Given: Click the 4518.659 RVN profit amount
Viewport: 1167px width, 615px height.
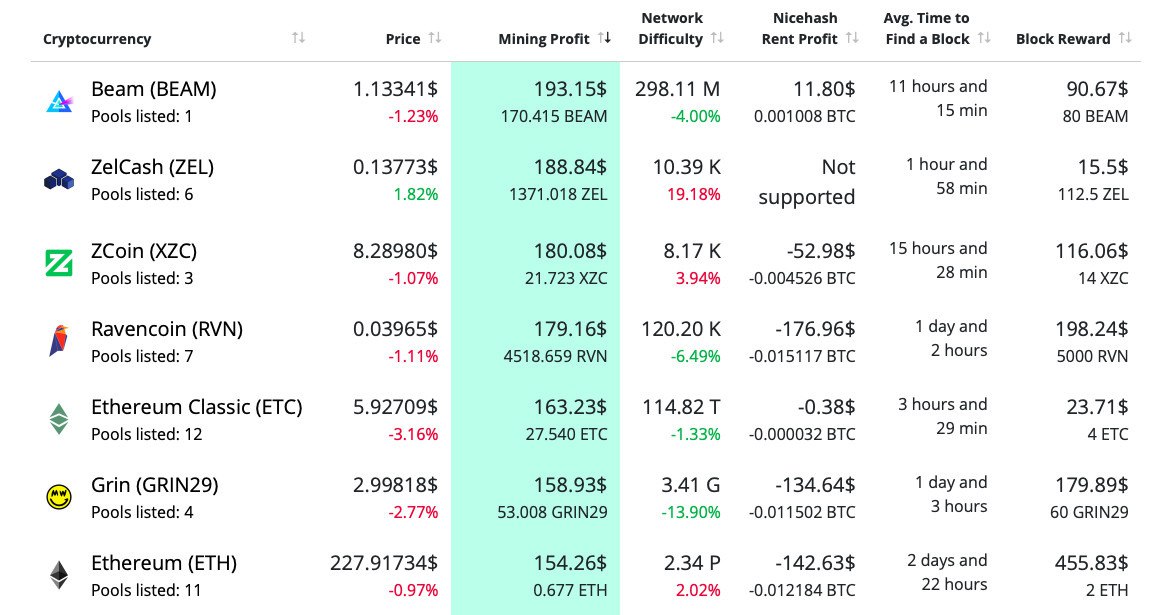Looking at the screenshot, I should 555,357.
